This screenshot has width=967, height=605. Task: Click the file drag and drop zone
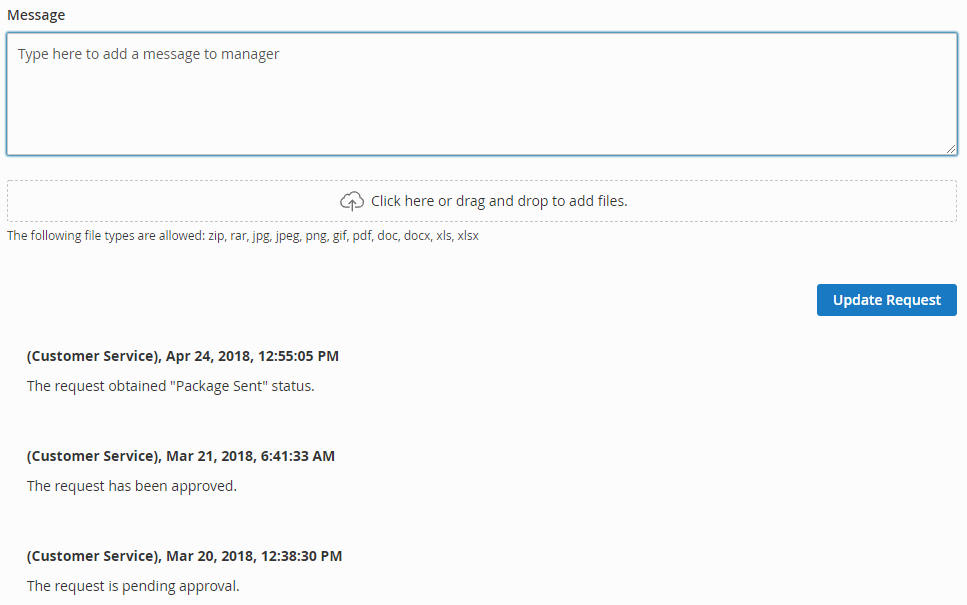482,201
